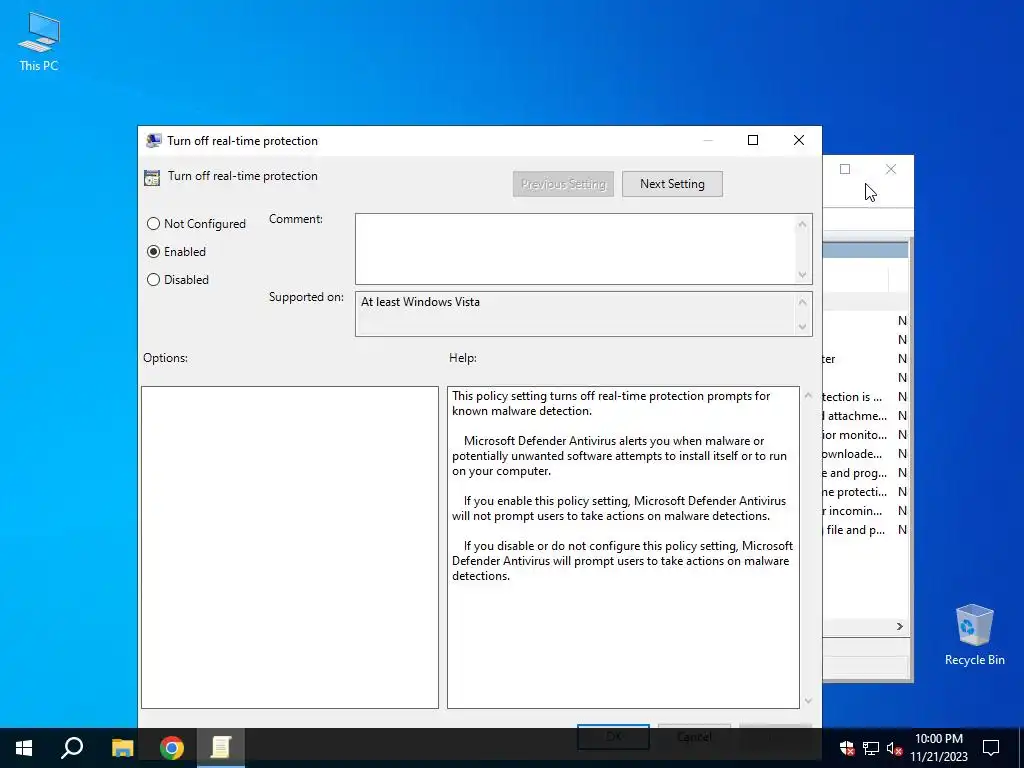Image resolution: width=1024 pixels, height=768 pixels.
Task: Close the Turn off real-time protection dialog
Action: click(x=799, y=140)
